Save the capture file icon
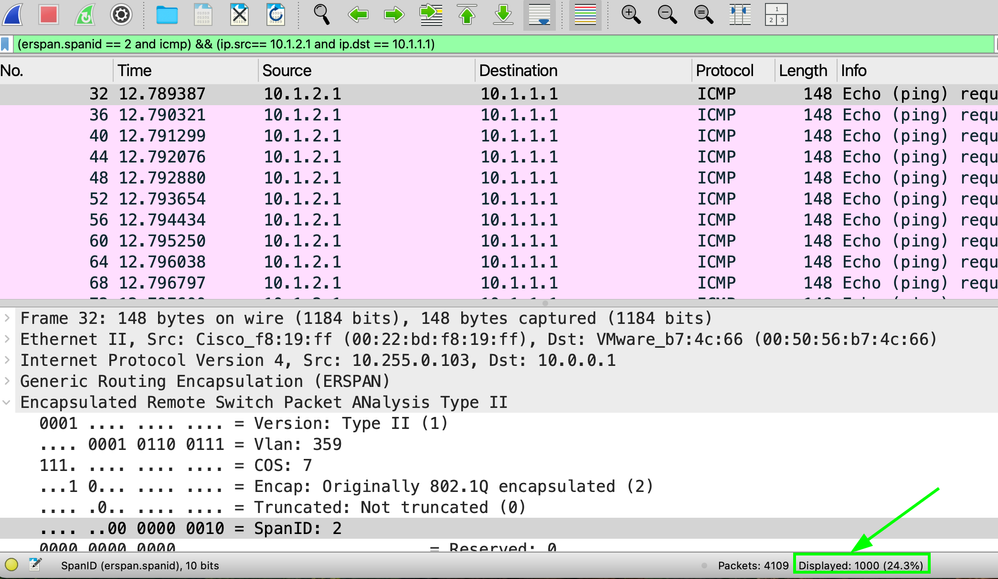The width and height of the screenshot is (998, 579). point(203,14)
